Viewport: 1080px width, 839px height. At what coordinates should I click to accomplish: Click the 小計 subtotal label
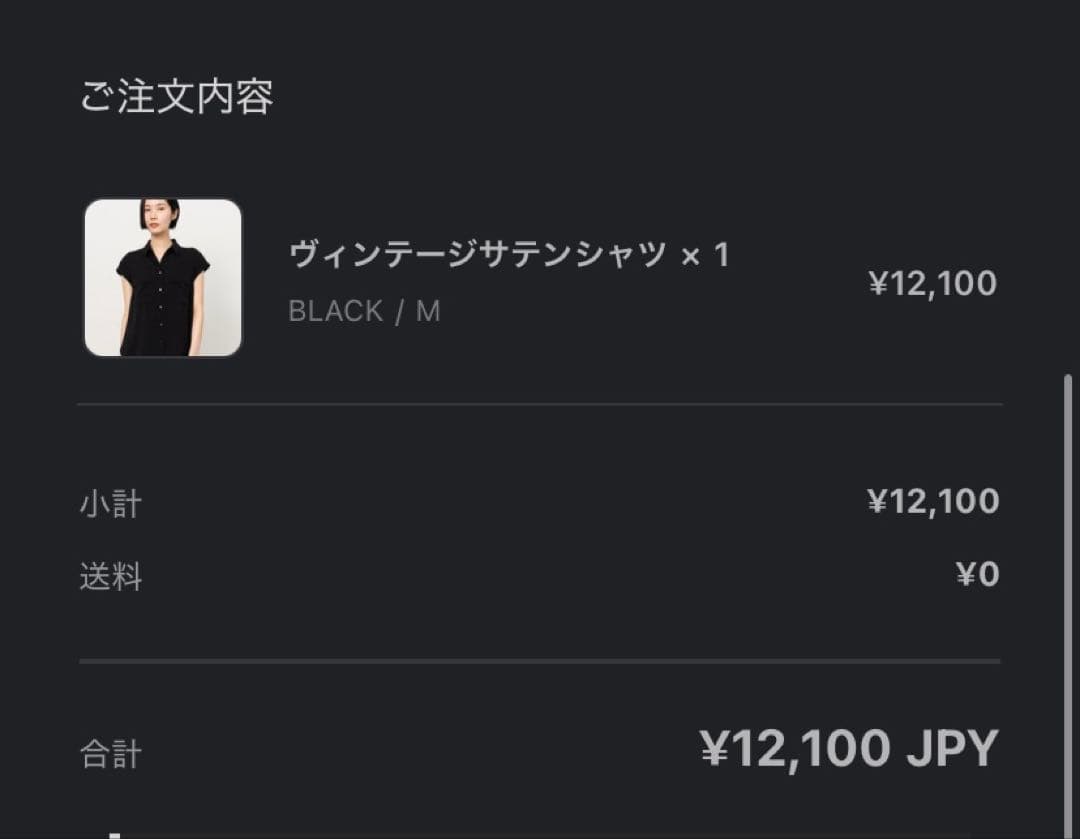[112, 504]
